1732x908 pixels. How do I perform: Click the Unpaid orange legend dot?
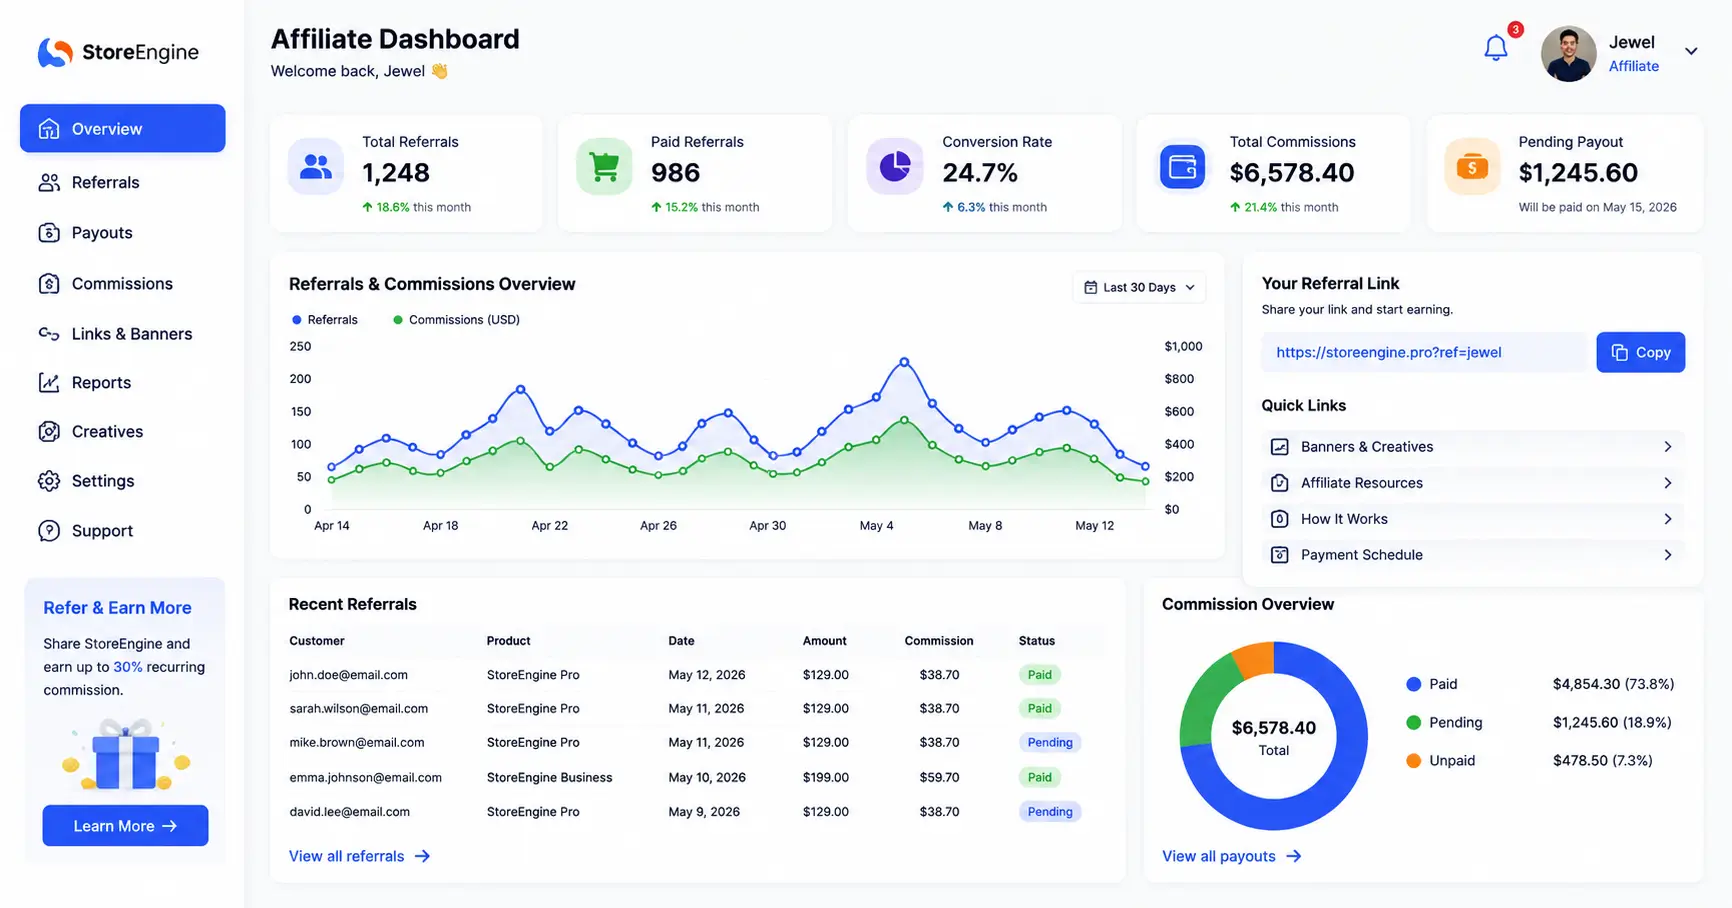tap(1413, 760)
